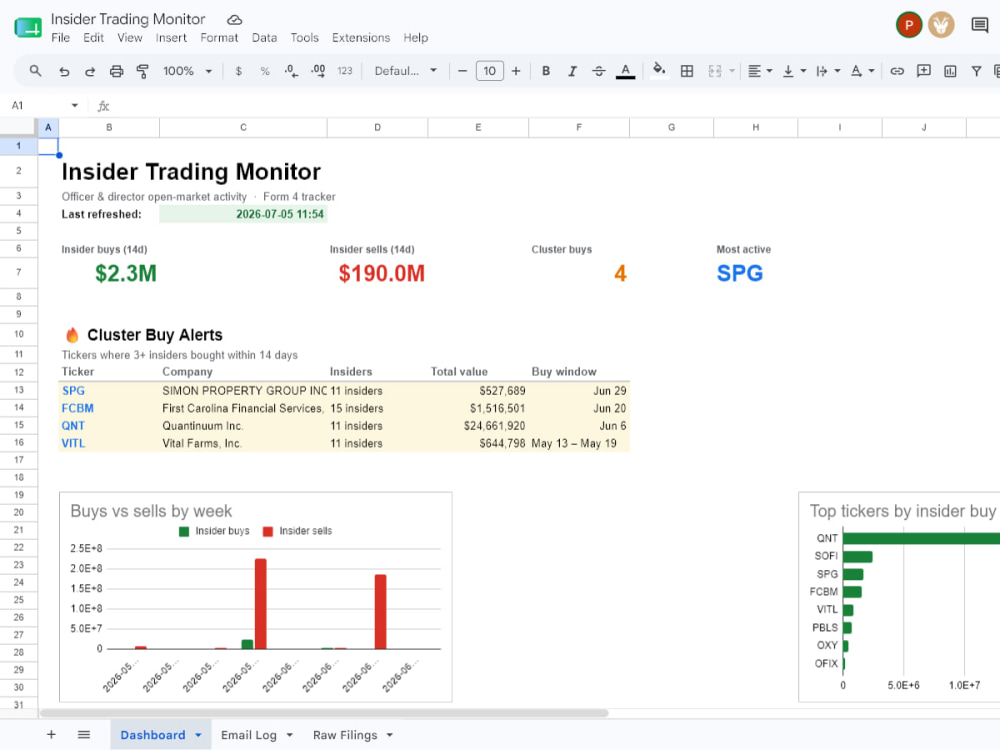Open text wrapping dropdown

coord(828,71)
